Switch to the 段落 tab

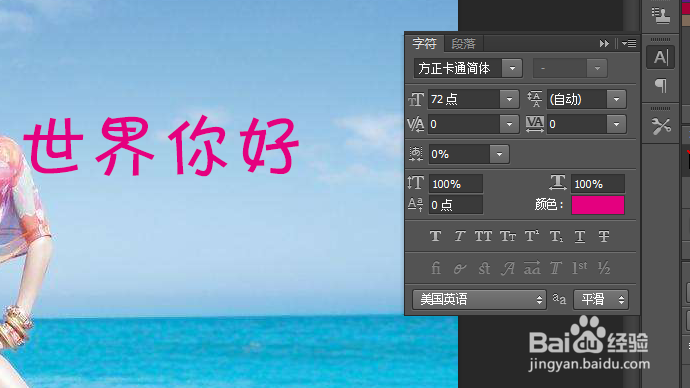pyautogui.click(x=463, y=44)
